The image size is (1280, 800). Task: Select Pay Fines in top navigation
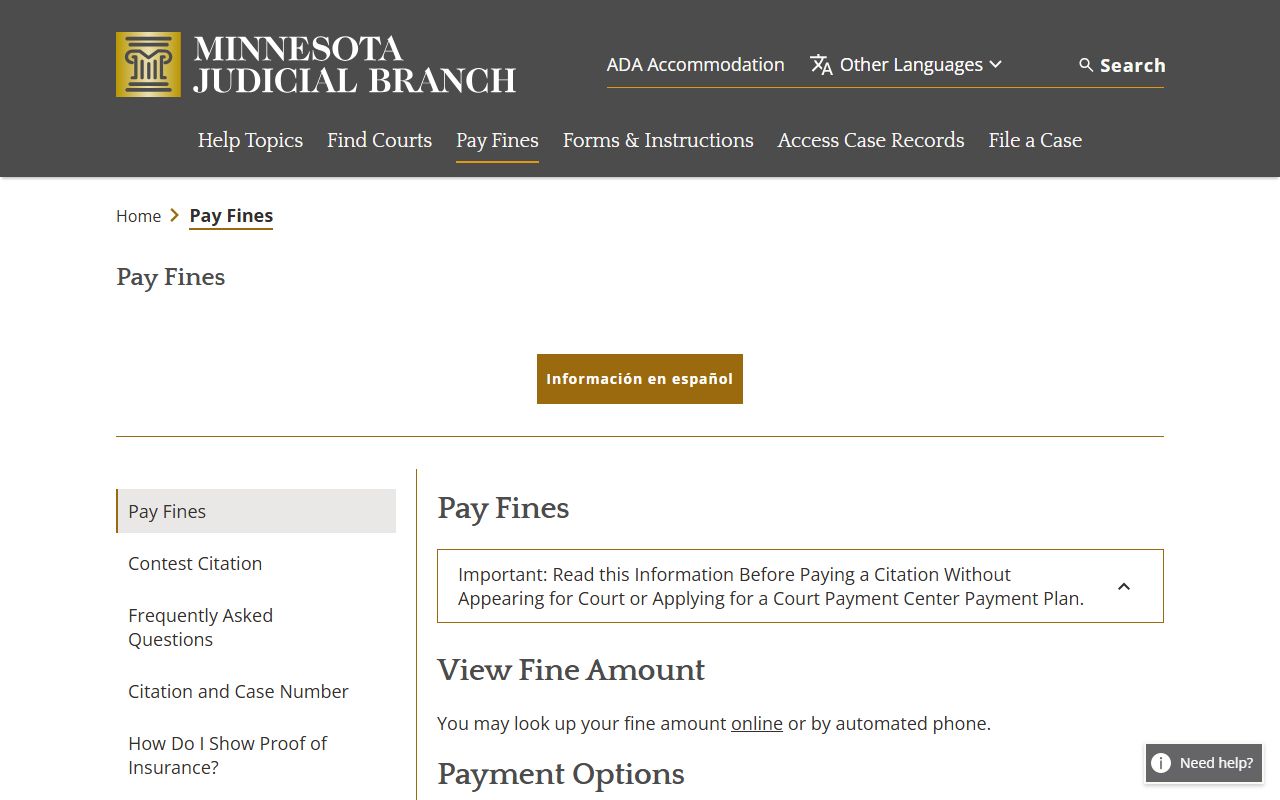pyautogui.click(x=497, y=140)
